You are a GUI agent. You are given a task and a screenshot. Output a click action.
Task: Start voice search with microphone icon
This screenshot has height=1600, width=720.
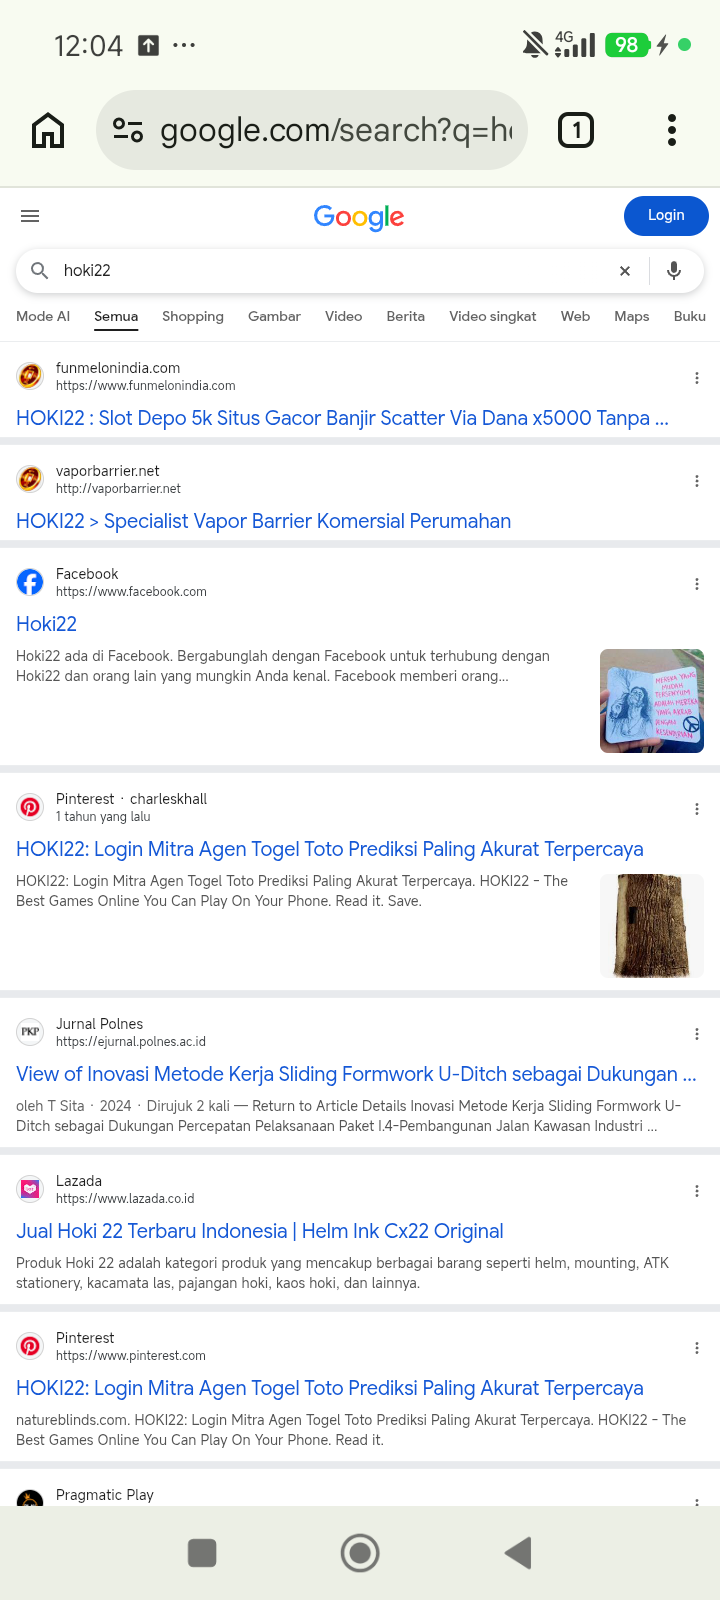[x=674, y=270]
